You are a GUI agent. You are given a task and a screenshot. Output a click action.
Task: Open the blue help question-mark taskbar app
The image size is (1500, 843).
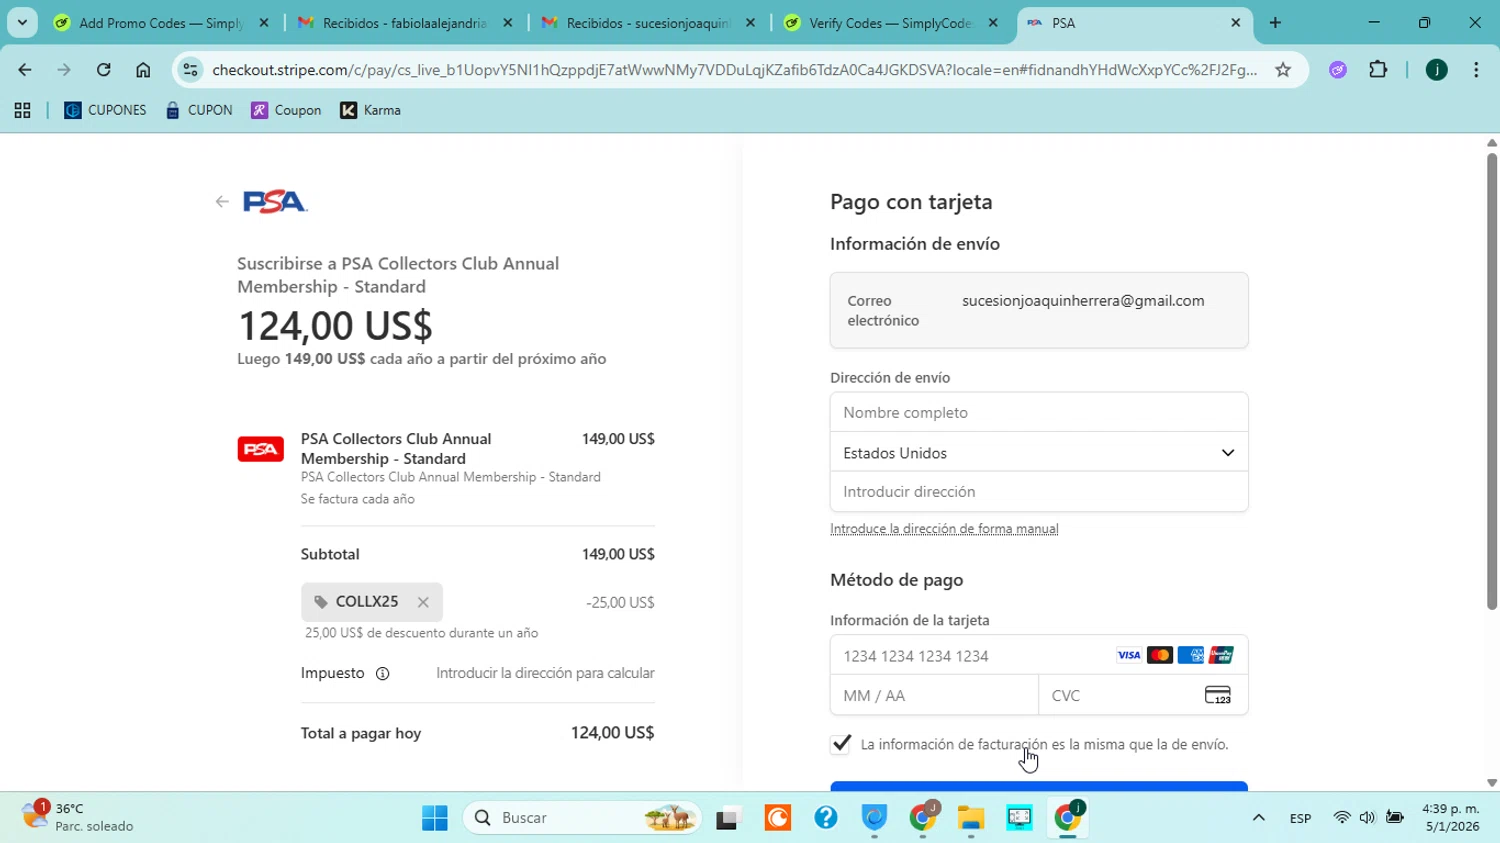826,818
